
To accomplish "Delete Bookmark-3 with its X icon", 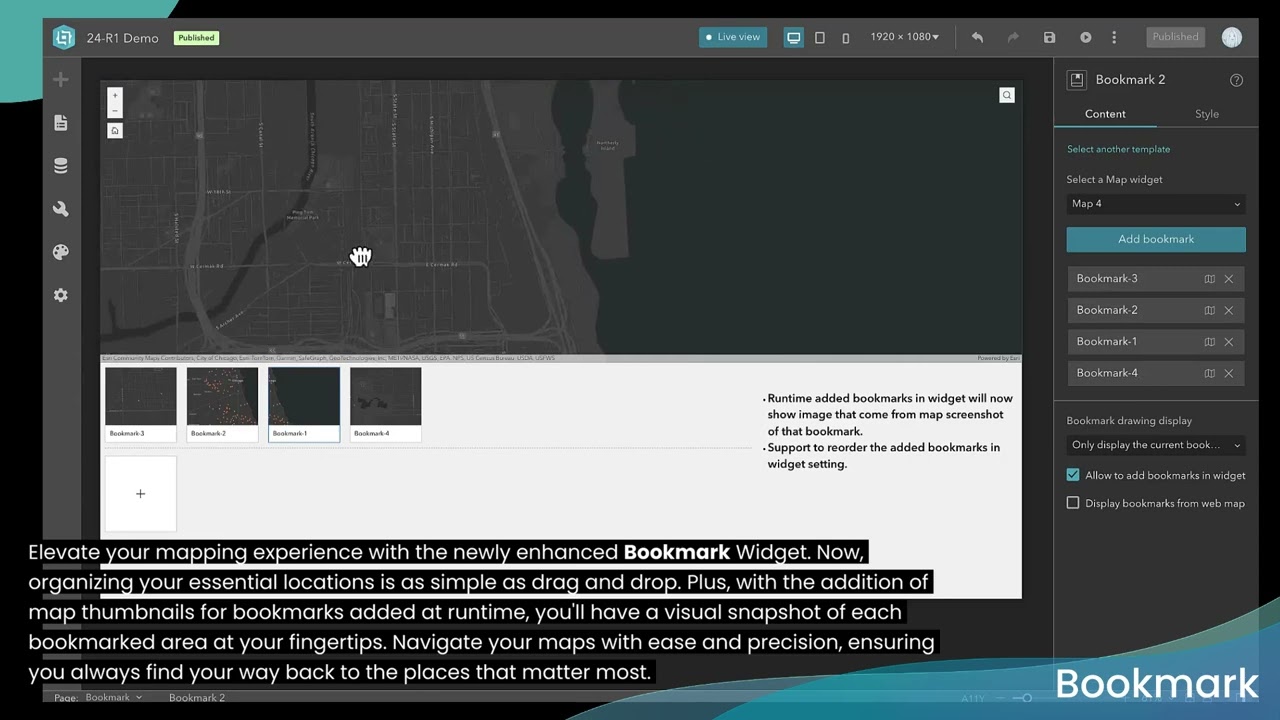I will pos(1229,279).
